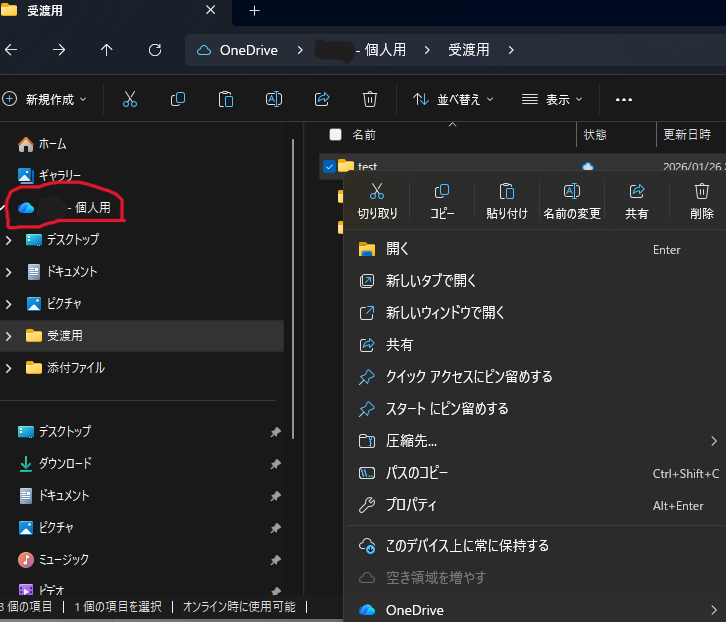Viewport: 726px width, 622px height.
Task: Click the cut scissors icon in toolbar
Action: coord(130,99)
